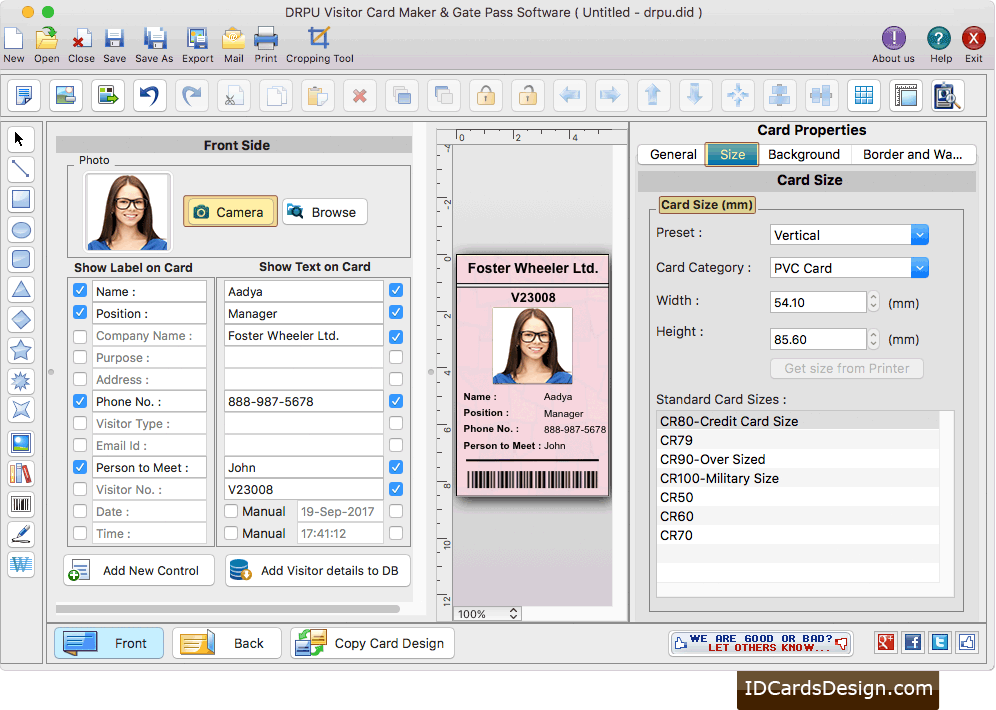Pick the Line drawing tool
Screen dimensions: 996x710
22,169
